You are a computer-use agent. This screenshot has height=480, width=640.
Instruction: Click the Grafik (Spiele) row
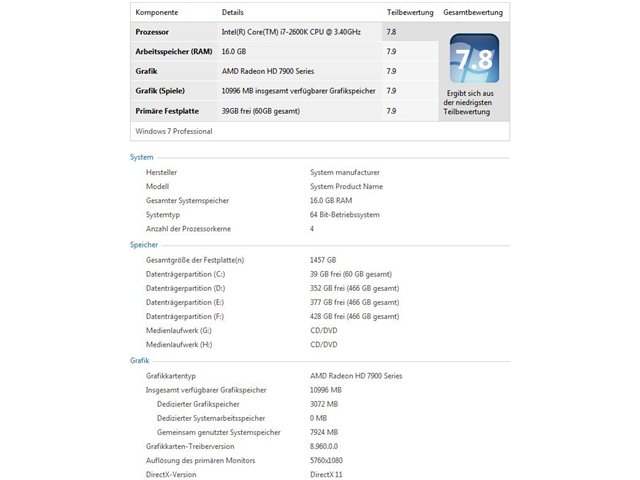(284, 91)
